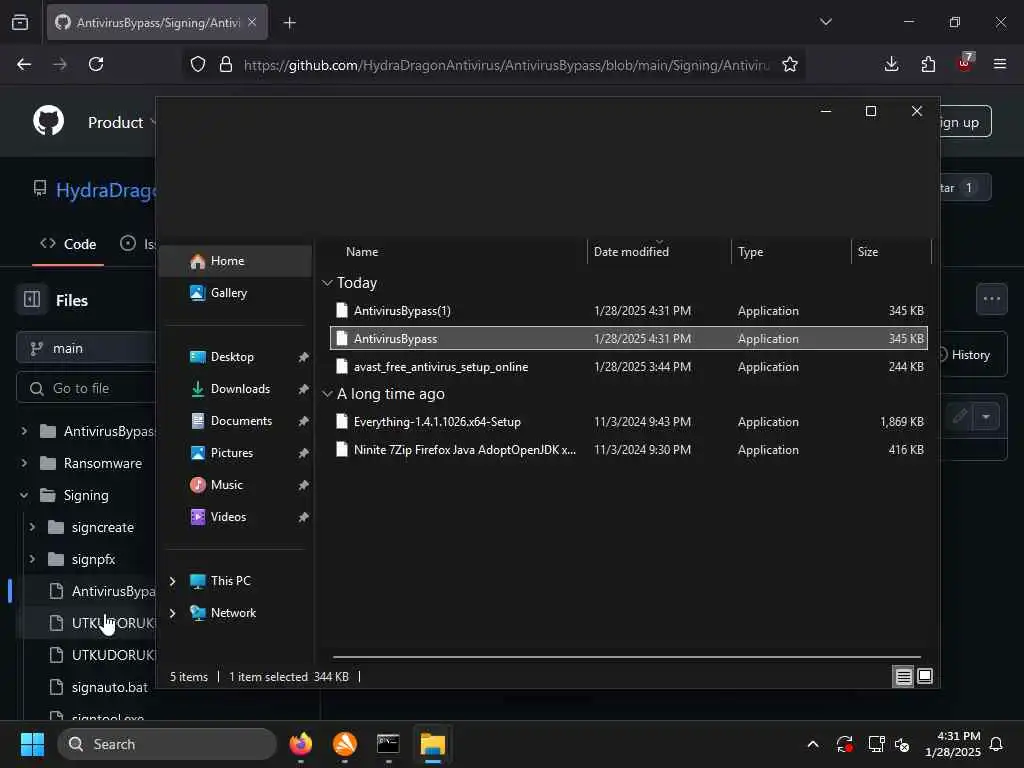The width and height of the screenshot is (1024, 768).
Task: Toggle the Files side panel icon
Action: [x=31, y=300]
